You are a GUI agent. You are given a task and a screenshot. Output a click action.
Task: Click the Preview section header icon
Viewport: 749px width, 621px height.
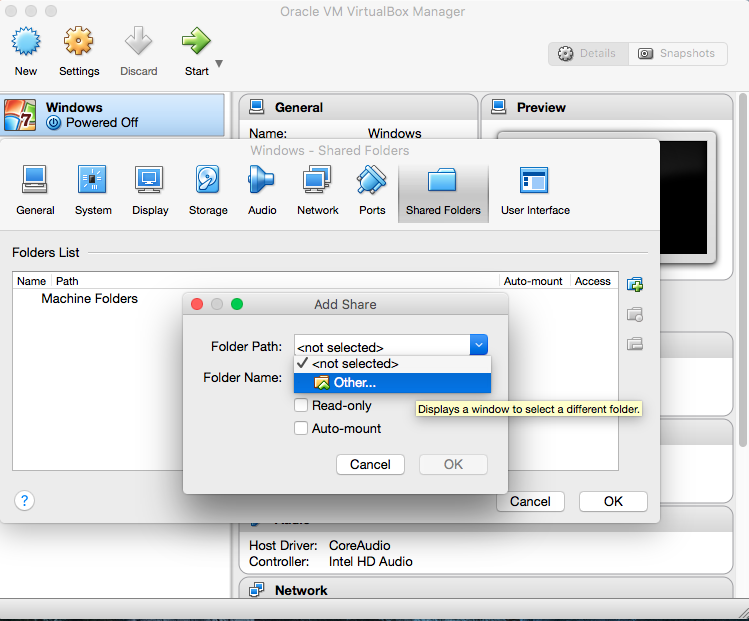(499, 107)
